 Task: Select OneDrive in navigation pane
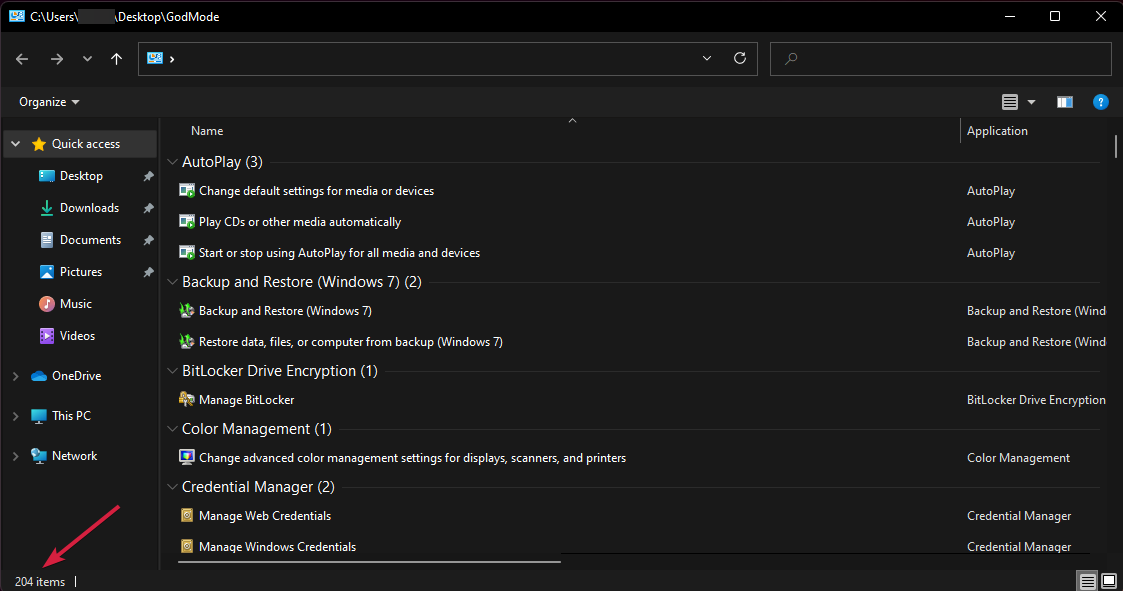[x=77, y=376]
